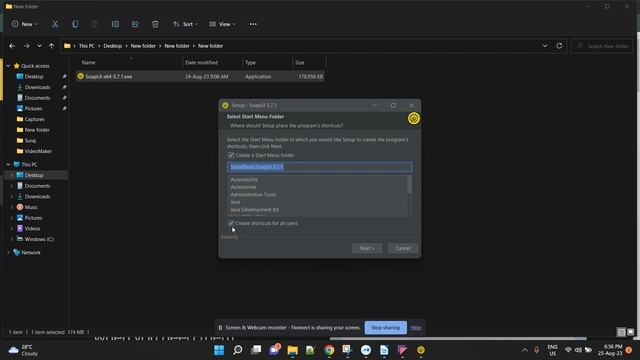This screenshot has width=640, height=360.
Task: Open the VideoMaker folder in the sidebar
Action: coord(38,151)
